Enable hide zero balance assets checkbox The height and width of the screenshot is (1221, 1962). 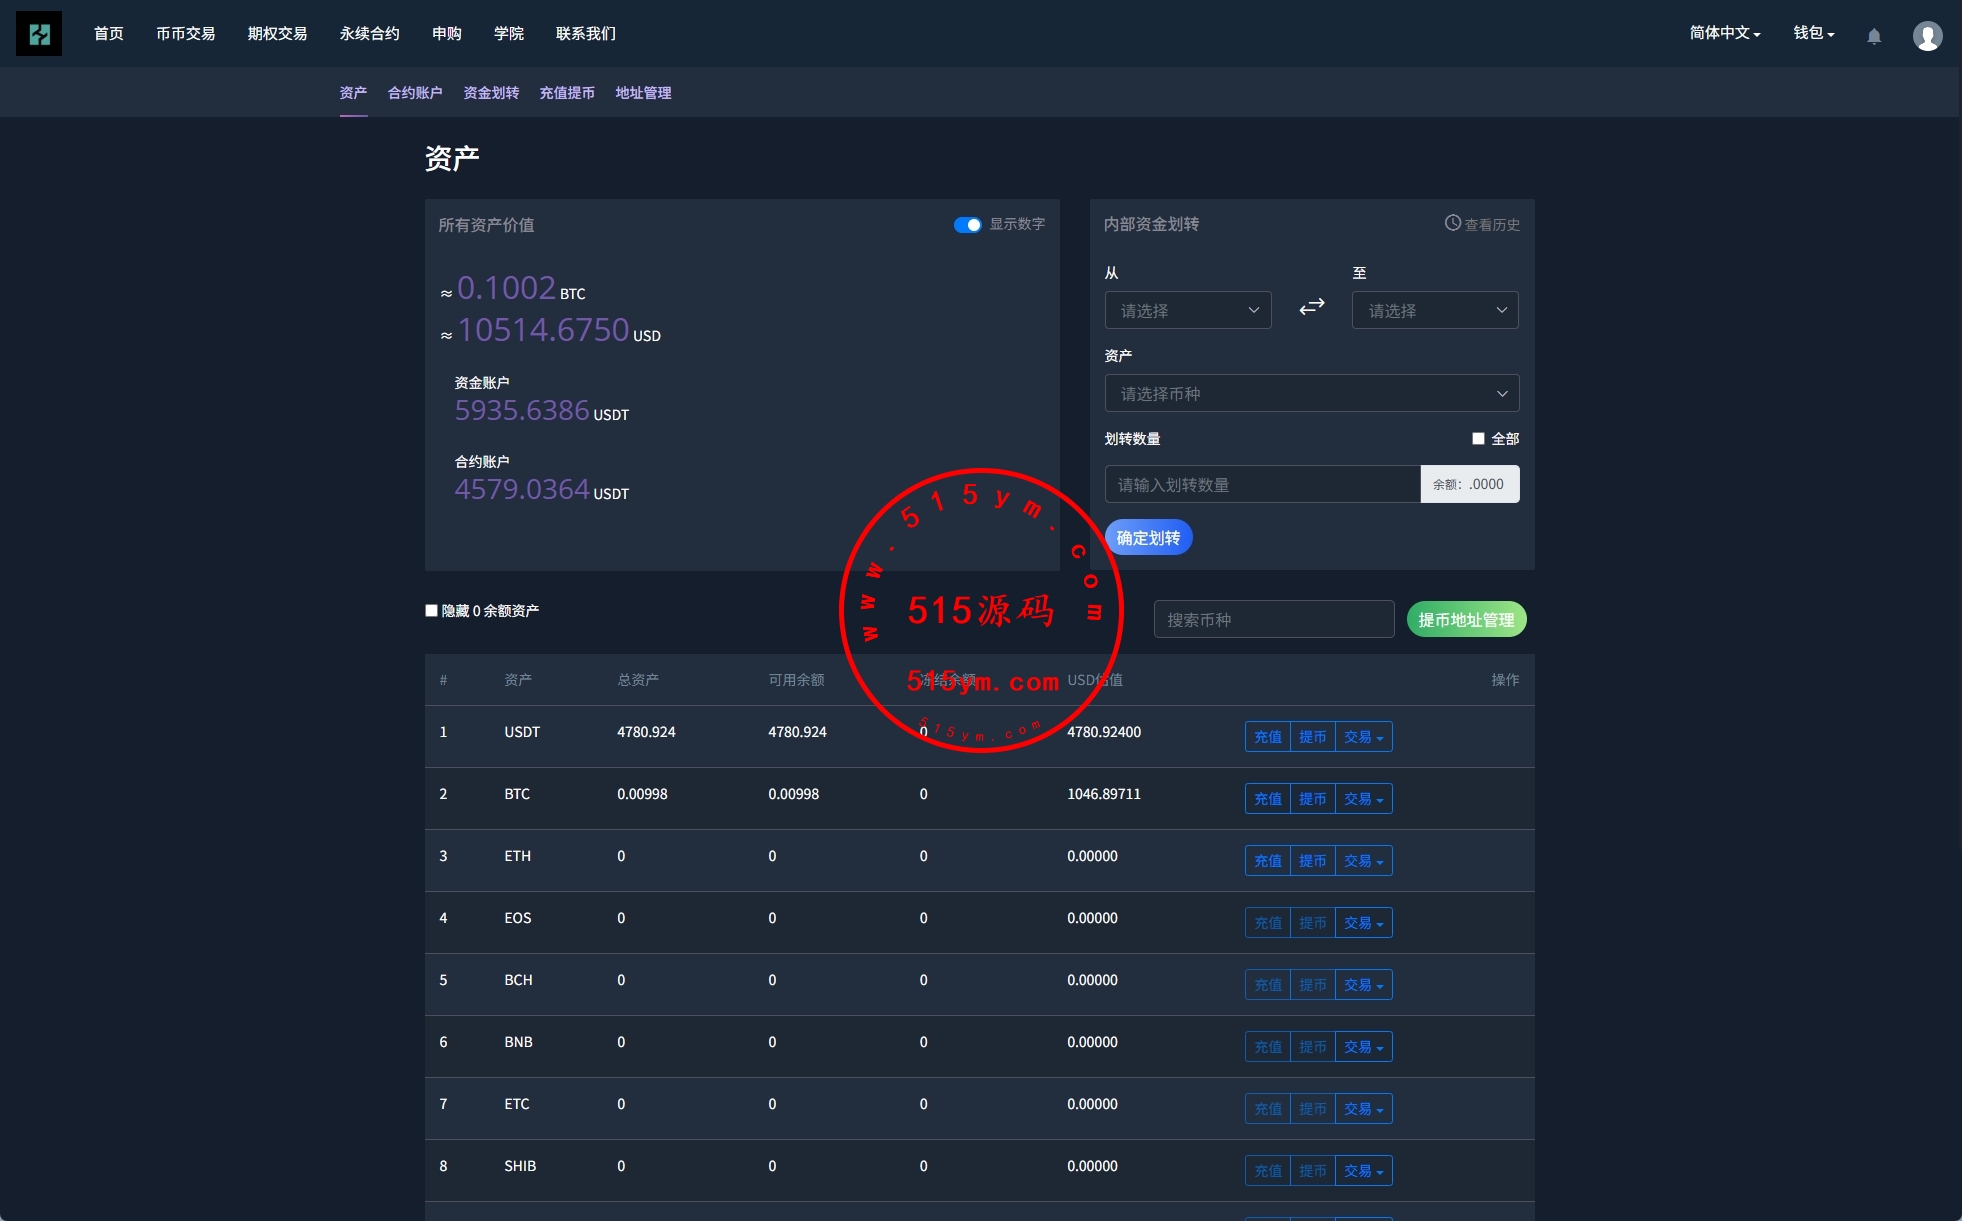432,611
